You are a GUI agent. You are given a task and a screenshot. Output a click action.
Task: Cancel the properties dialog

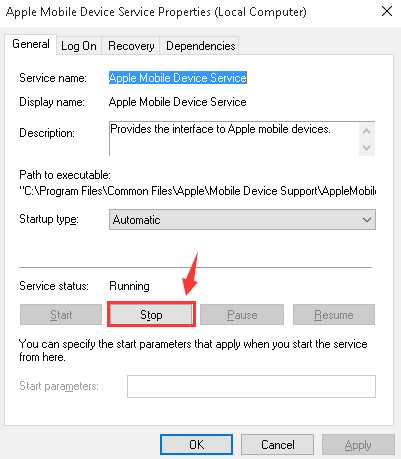[x=277, y=445]
